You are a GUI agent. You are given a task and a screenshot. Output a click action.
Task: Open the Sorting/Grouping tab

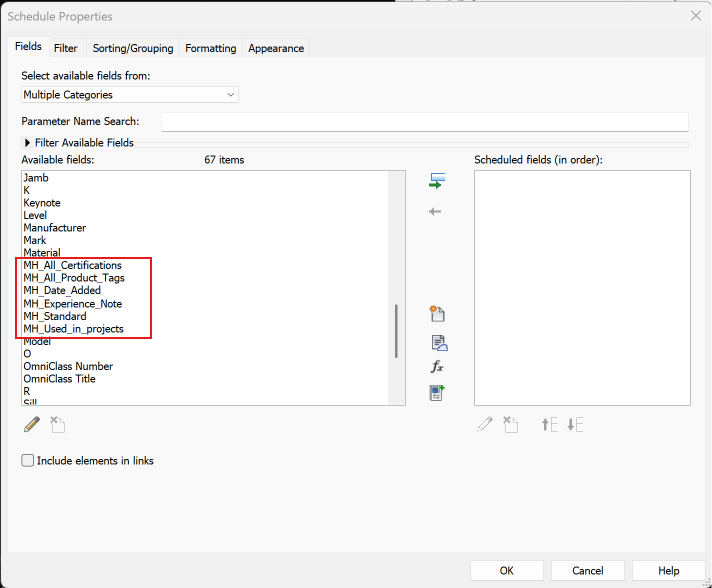(x=133, y=48)
